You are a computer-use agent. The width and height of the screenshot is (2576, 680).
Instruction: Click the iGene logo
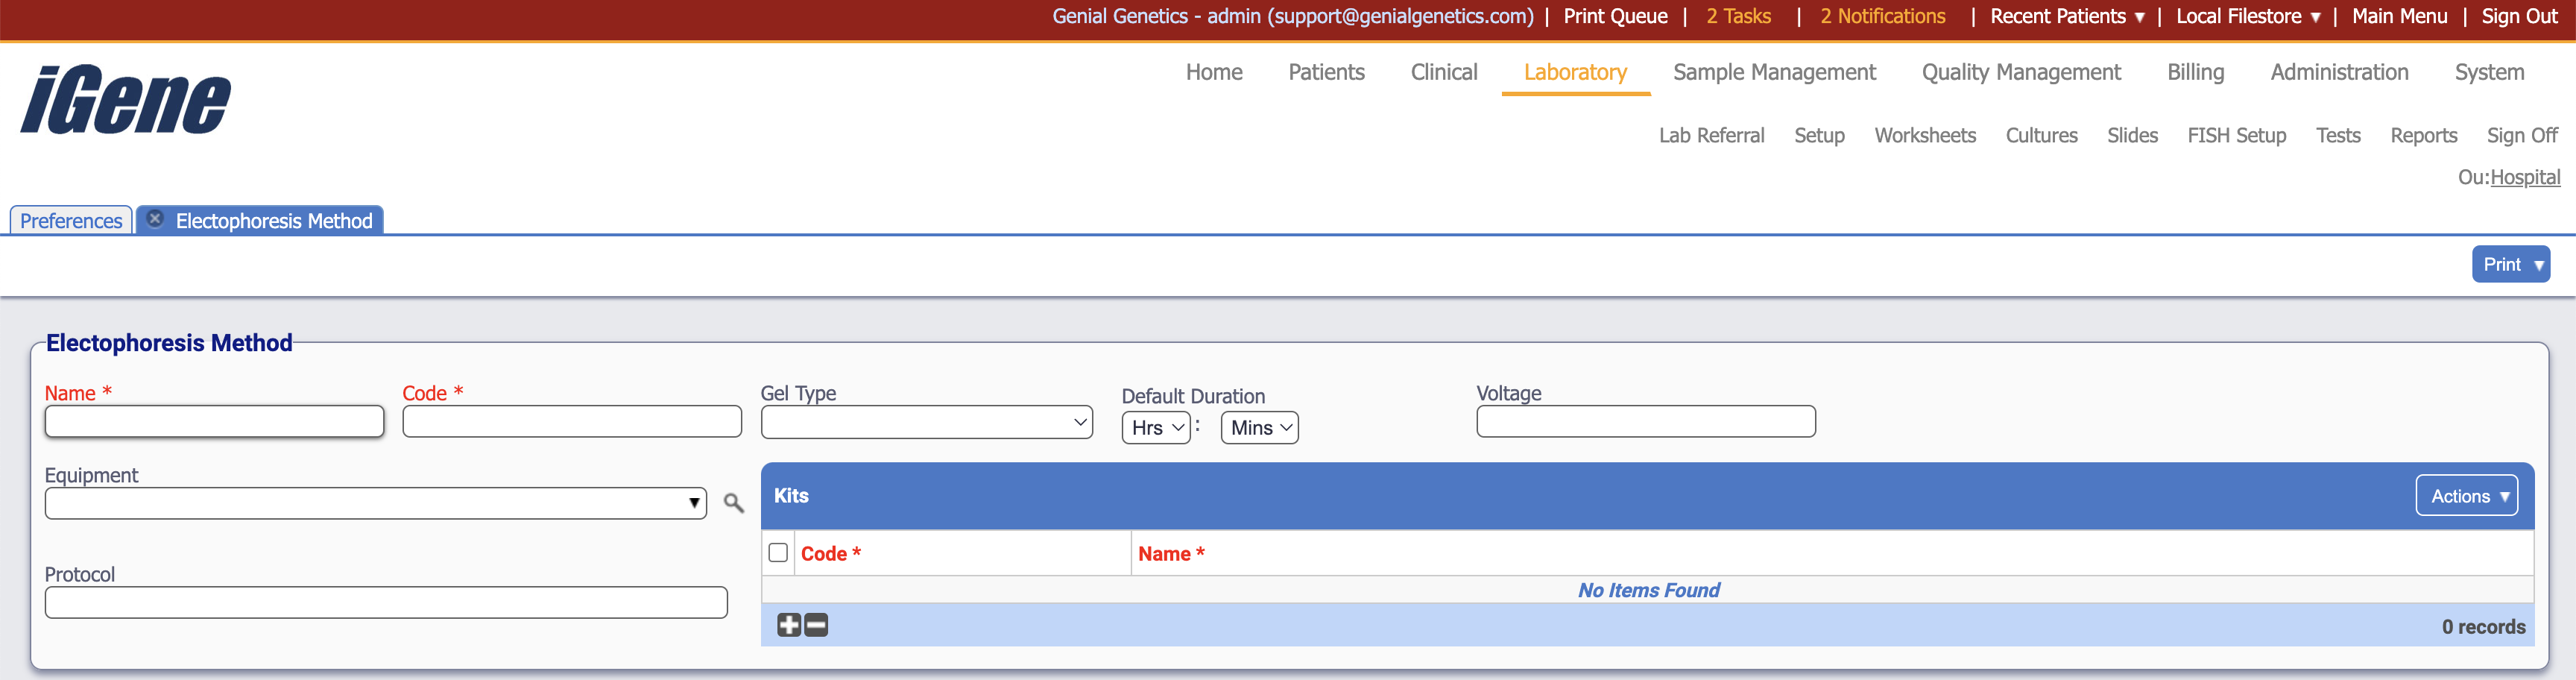tap(126, 100)
